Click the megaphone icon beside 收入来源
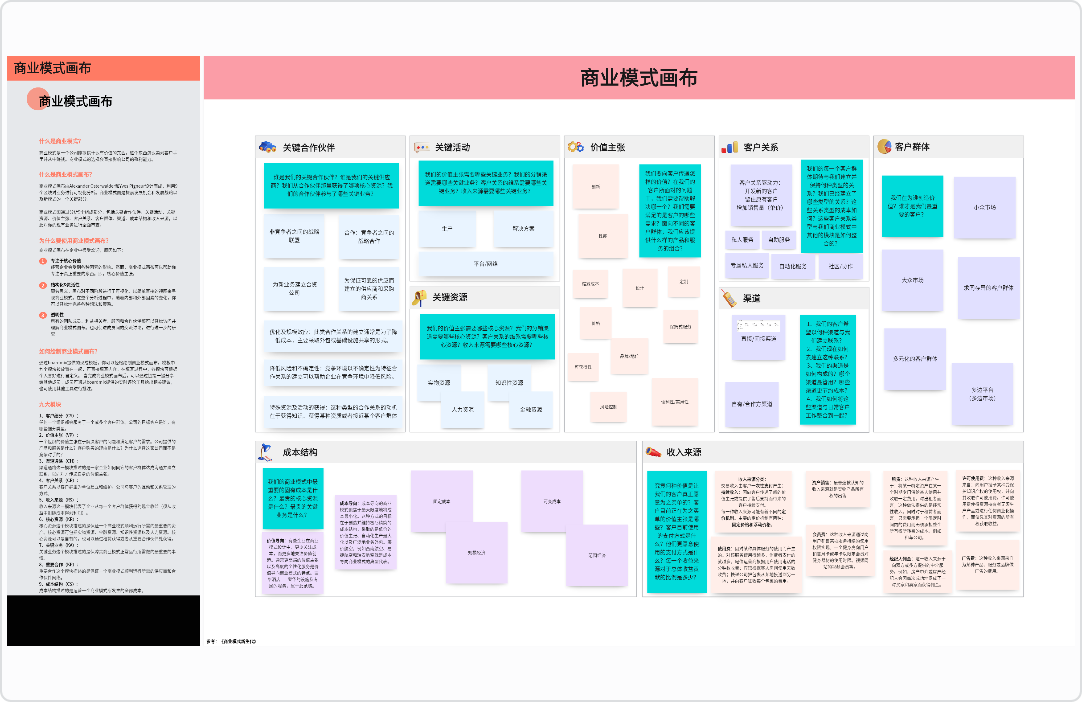This screenshot has width=1082, height=702. (x=653, y=452)
